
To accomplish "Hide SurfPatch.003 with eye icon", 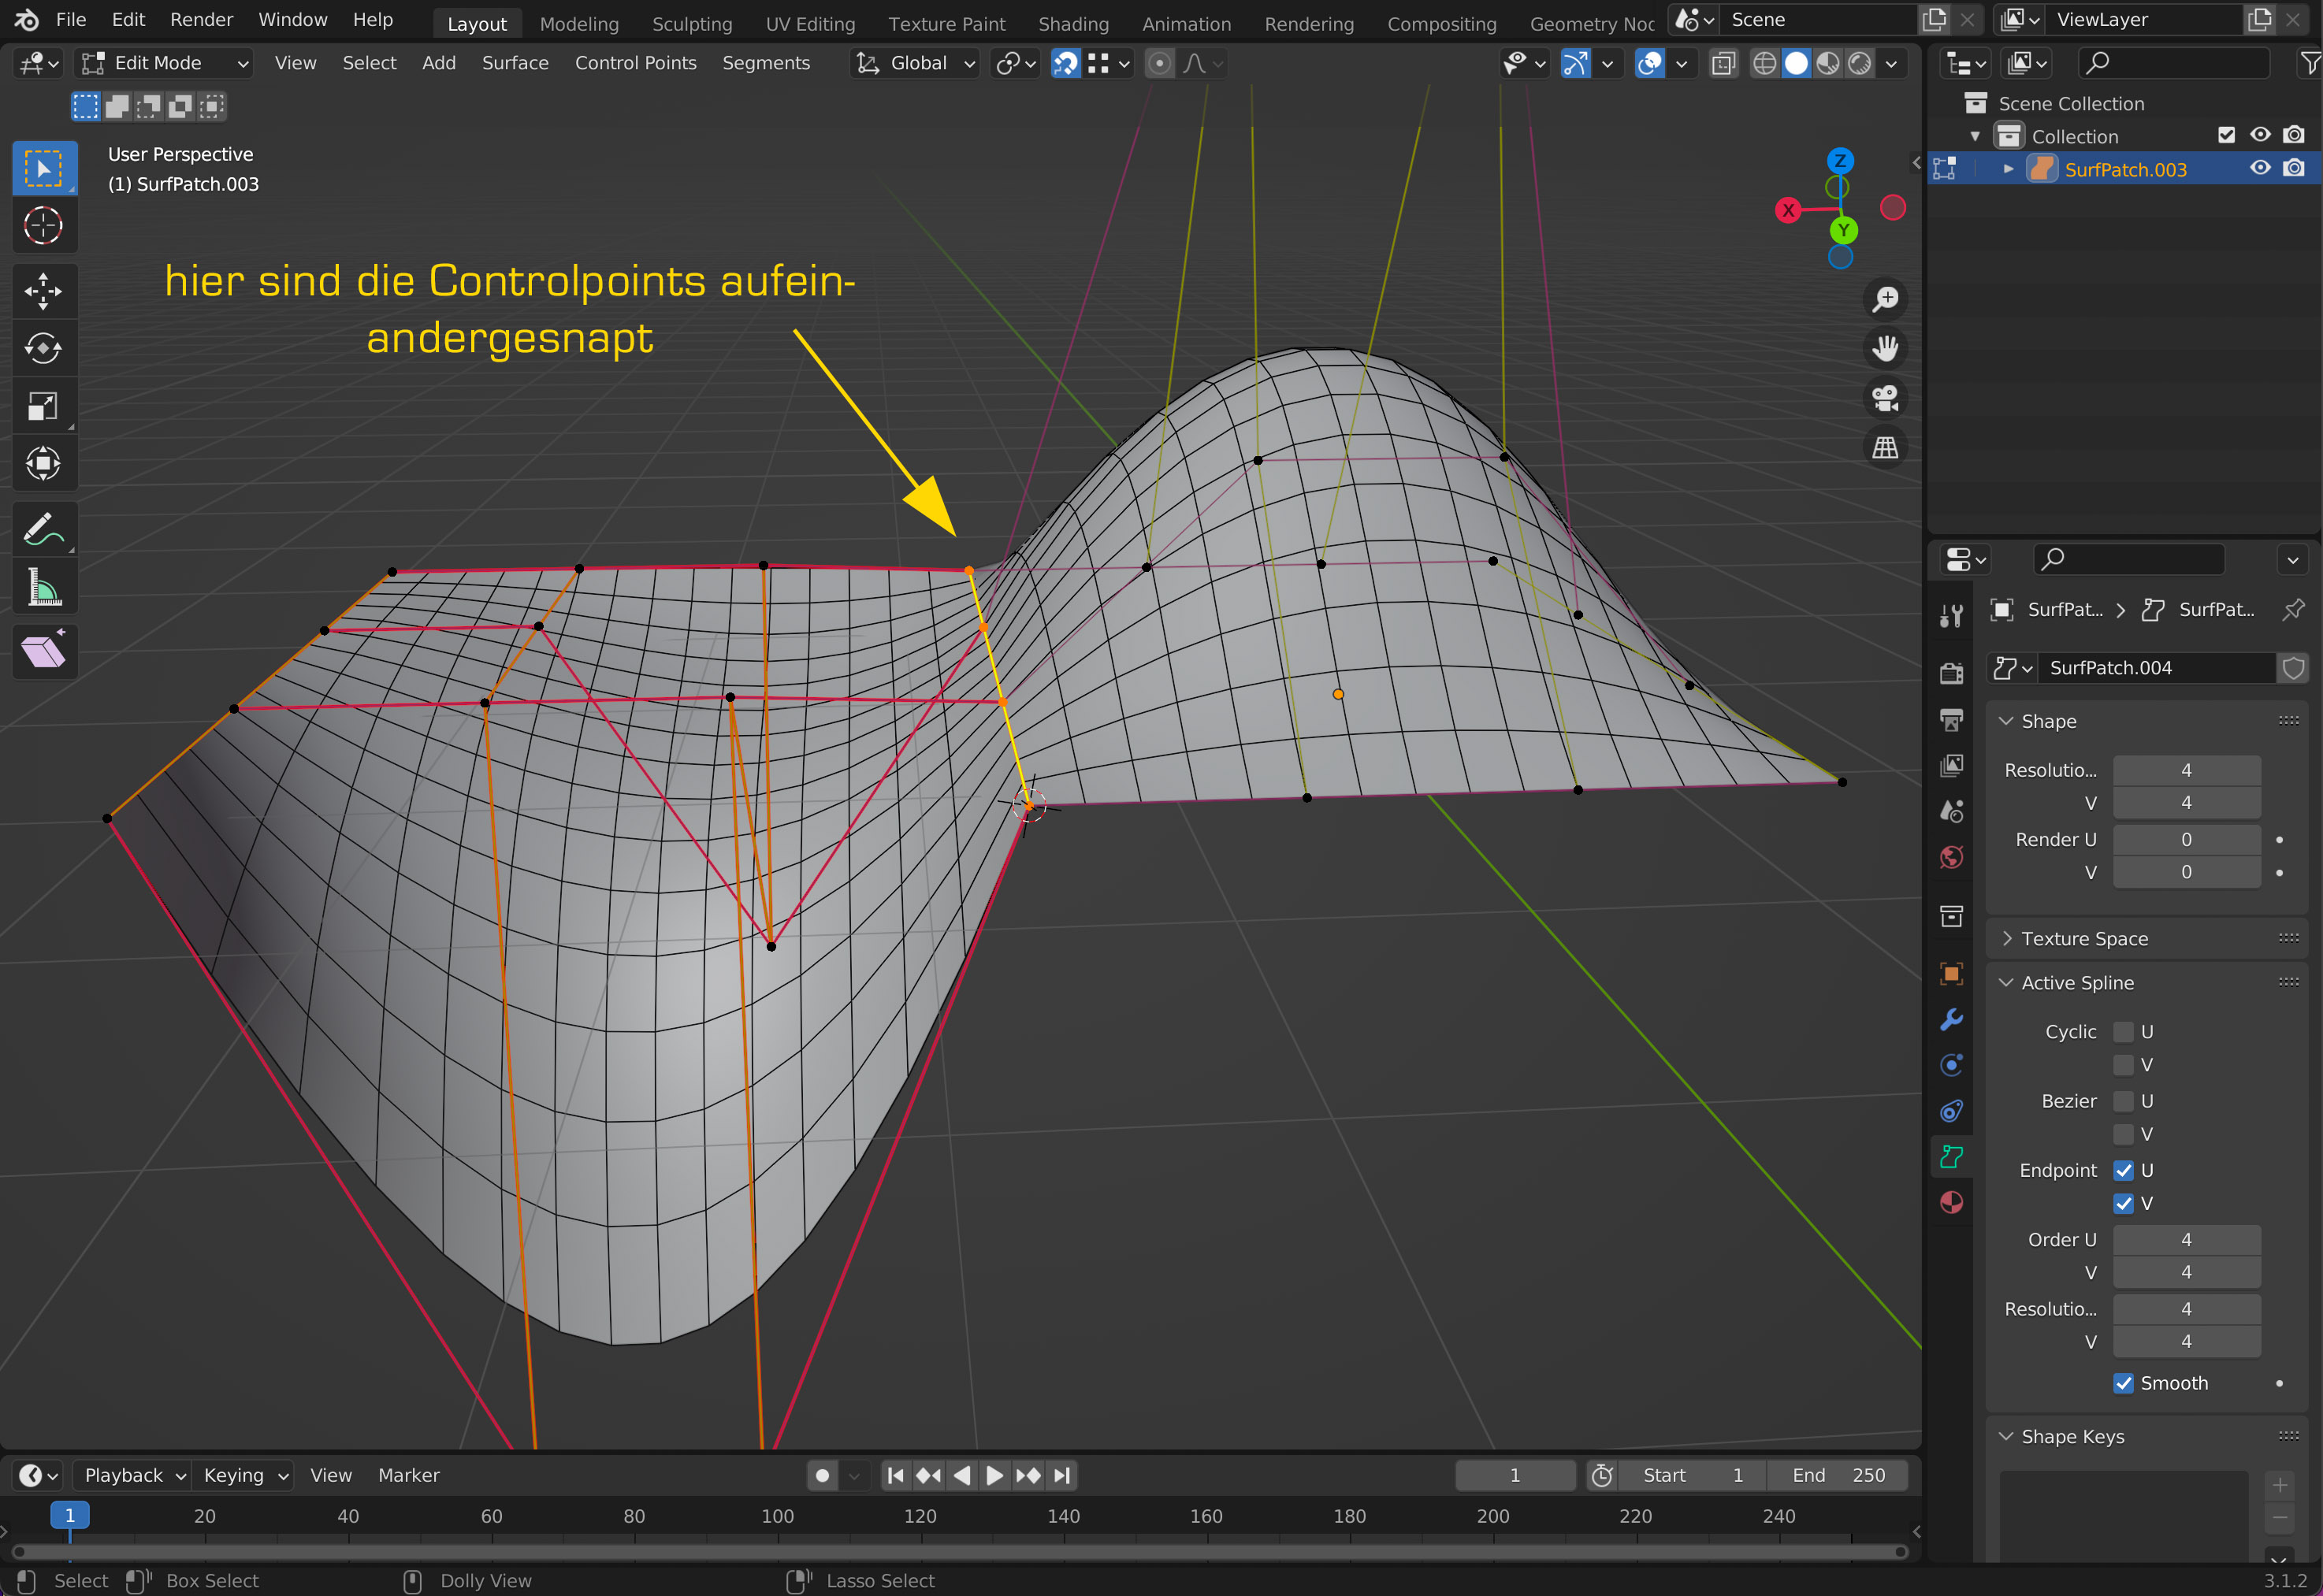I will (x=2259, y=169).
